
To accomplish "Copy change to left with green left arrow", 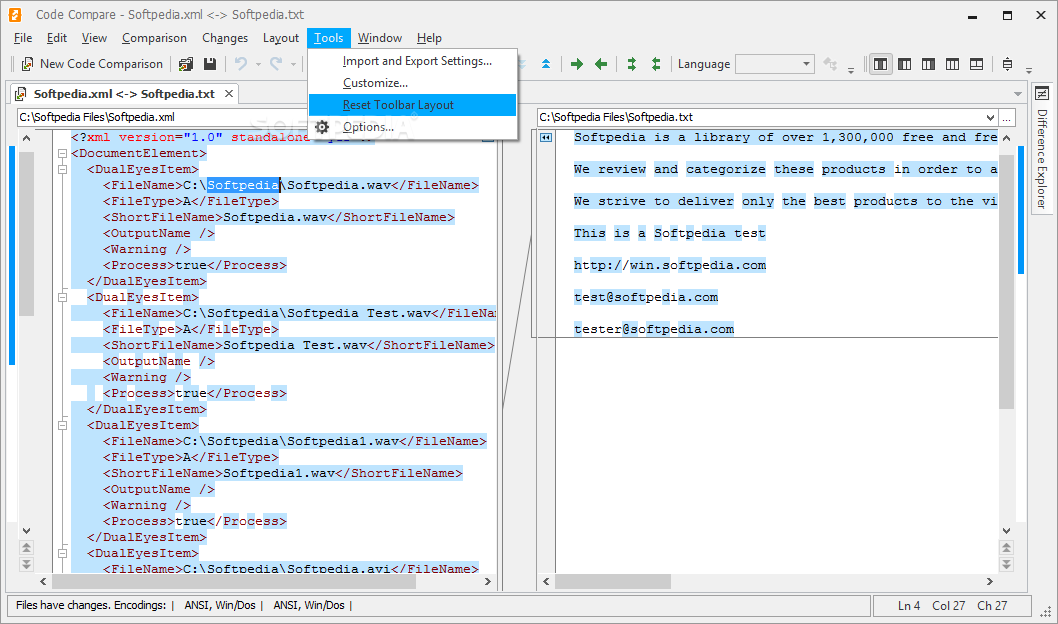I will coord(601,64).
